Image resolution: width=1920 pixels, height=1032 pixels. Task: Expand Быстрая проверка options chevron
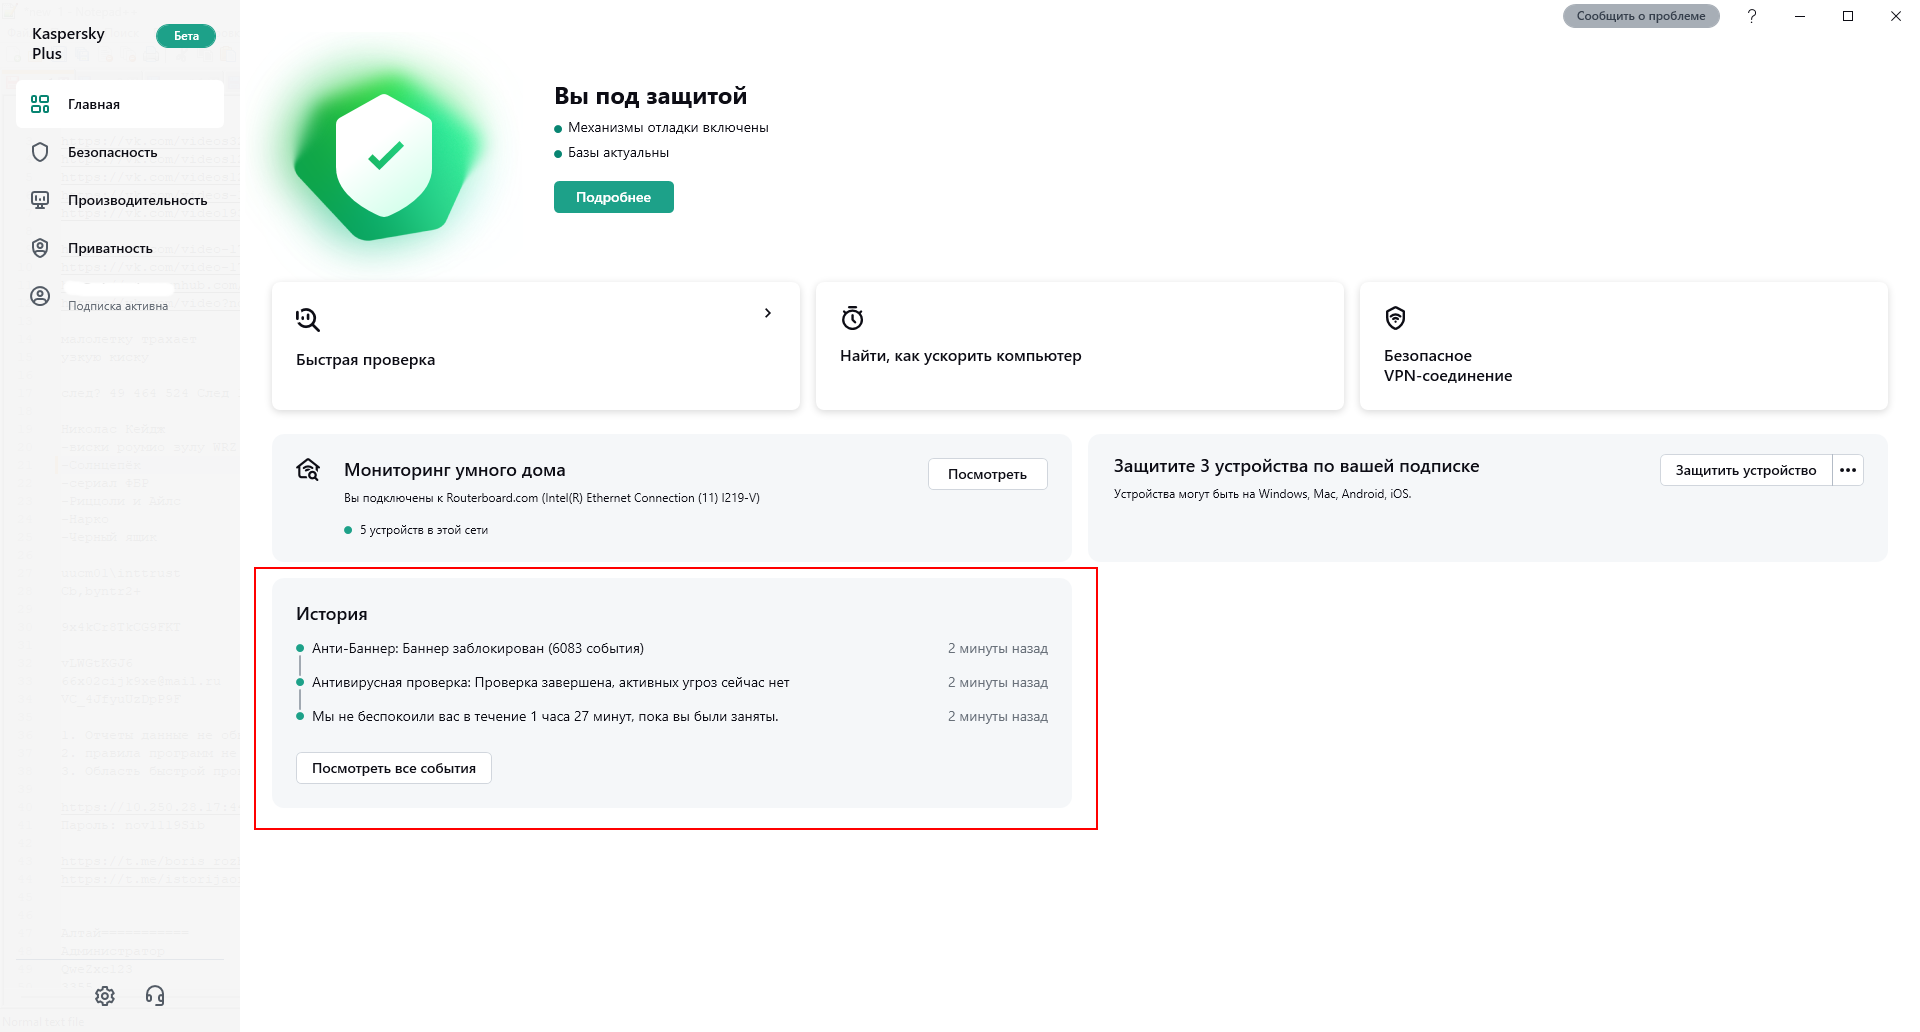[x=768, y=313]
